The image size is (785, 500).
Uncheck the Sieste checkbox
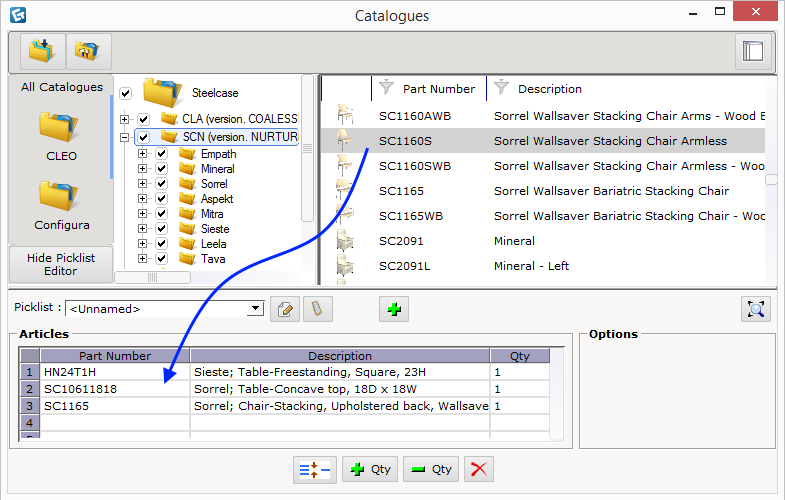tap(161, 229)
